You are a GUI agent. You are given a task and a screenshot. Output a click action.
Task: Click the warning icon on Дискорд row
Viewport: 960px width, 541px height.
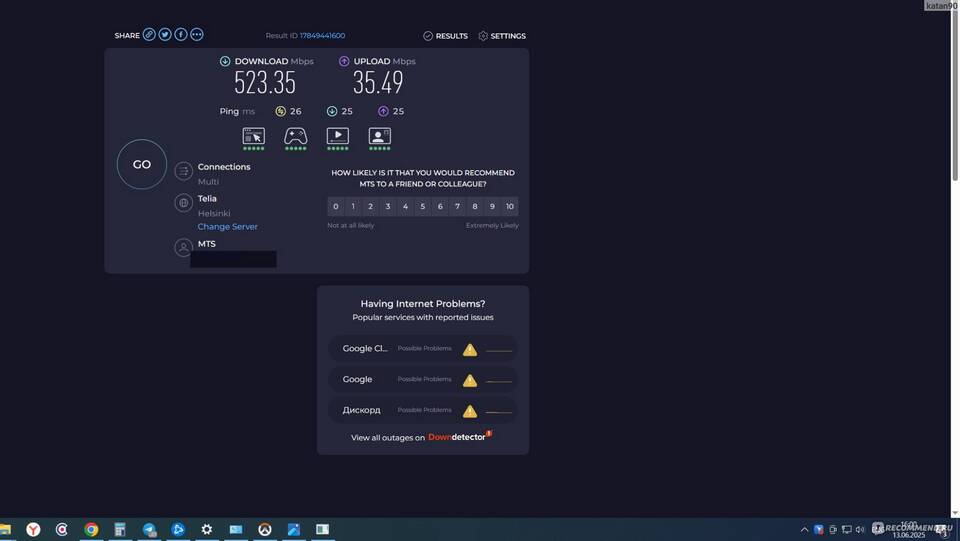pyautogui.click(x=470, y=411)
